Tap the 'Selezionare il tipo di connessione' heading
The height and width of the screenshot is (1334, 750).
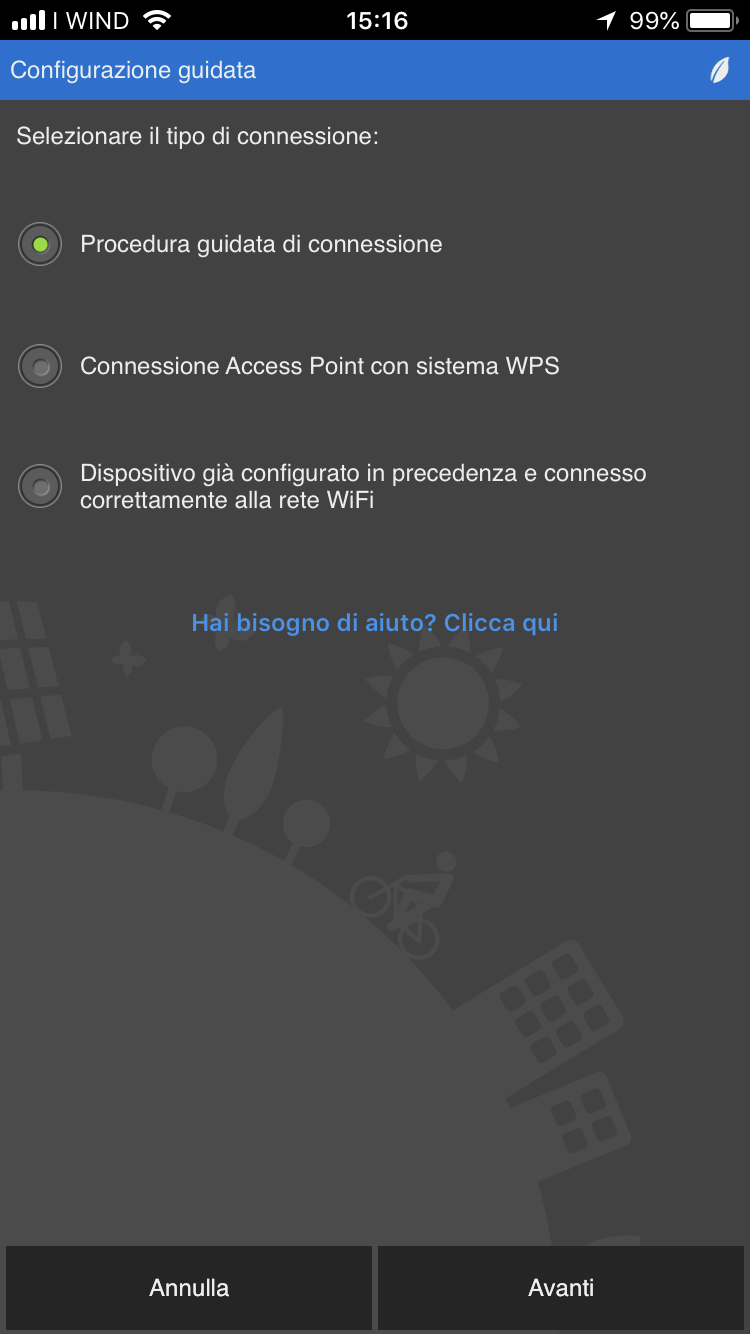tap(197, 136)
